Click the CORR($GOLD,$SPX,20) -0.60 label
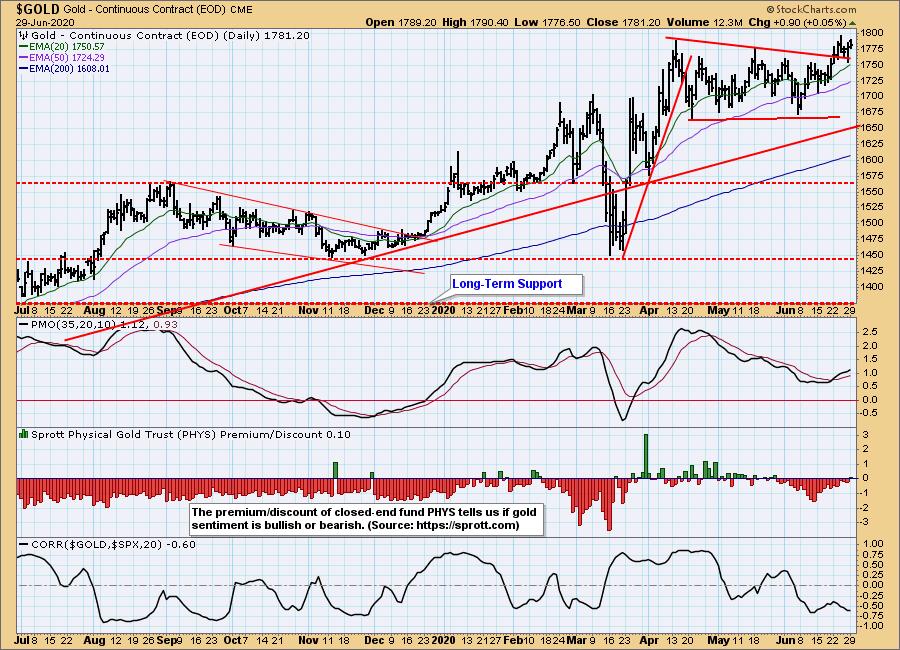Screen dimensions: 900x650 [x=114, y=544]
